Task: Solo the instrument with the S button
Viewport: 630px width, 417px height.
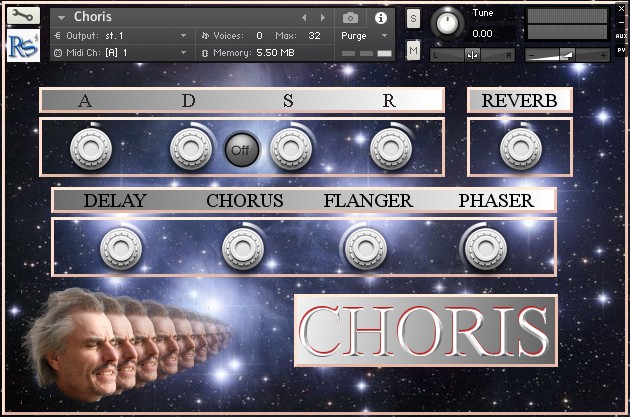Action: point(414,18)
